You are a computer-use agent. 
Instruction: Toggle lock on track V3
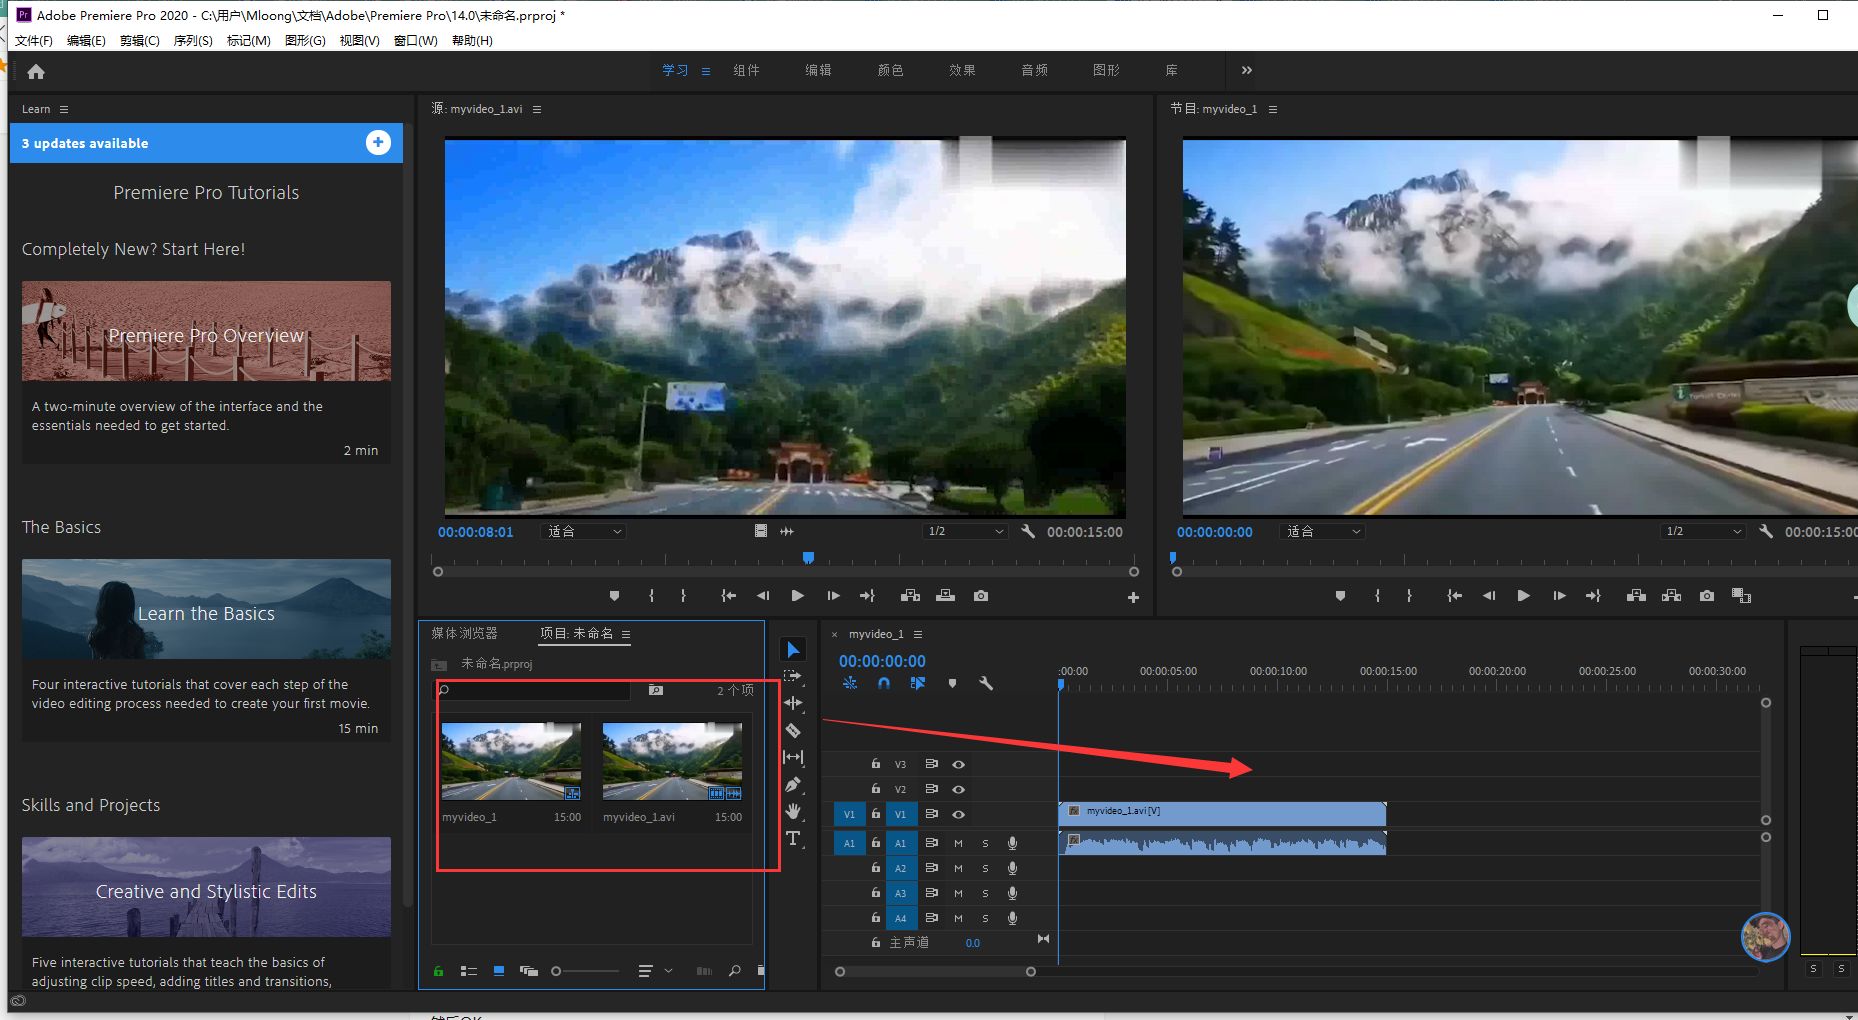876,764
